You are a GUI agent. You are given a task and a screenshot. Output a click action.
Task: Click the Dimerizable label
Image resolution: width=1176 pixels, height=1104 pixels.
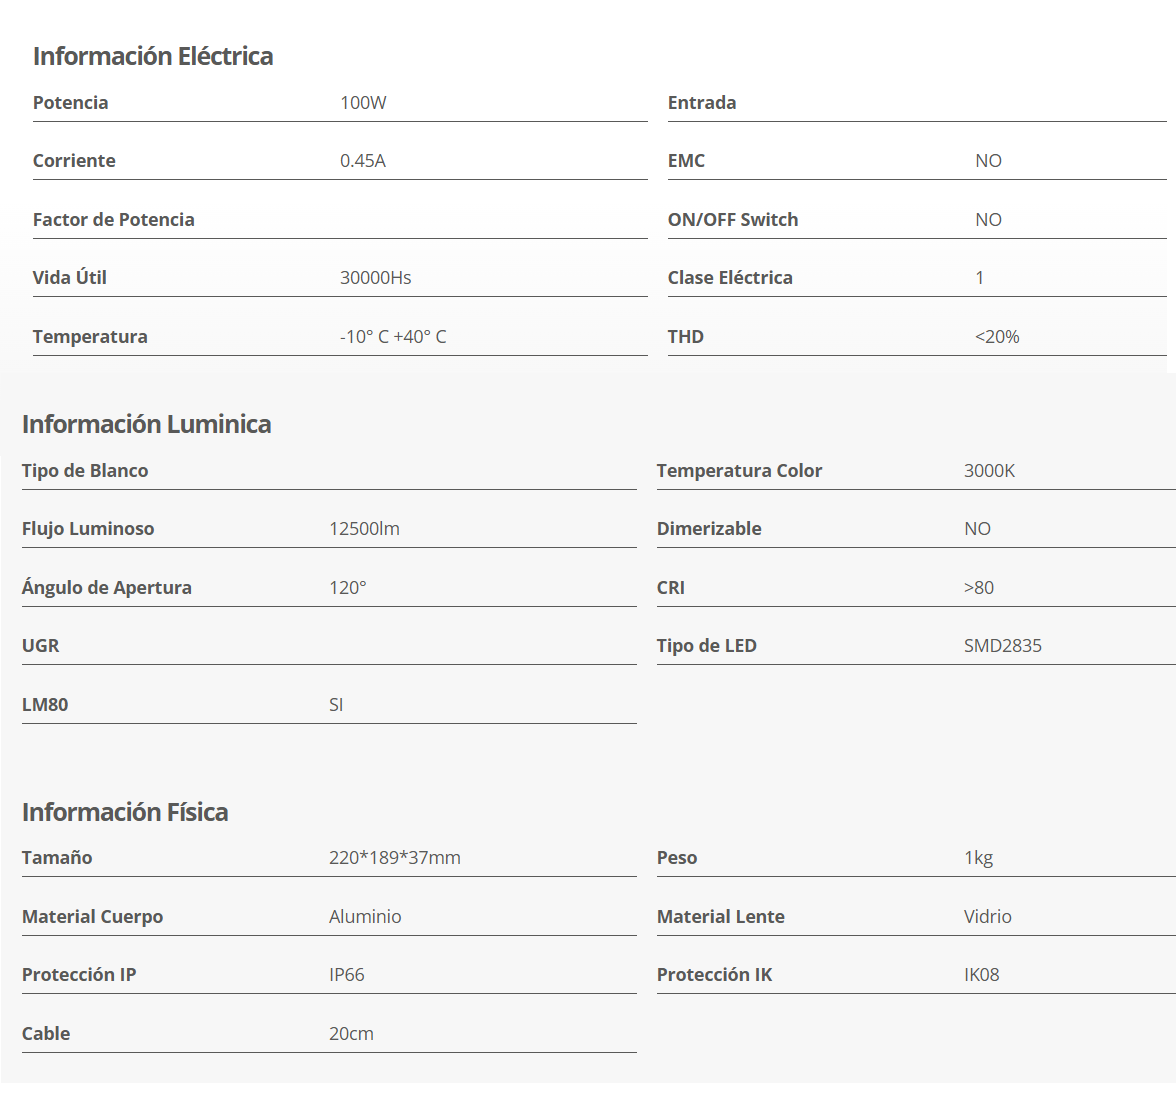[x=709, y=529]
